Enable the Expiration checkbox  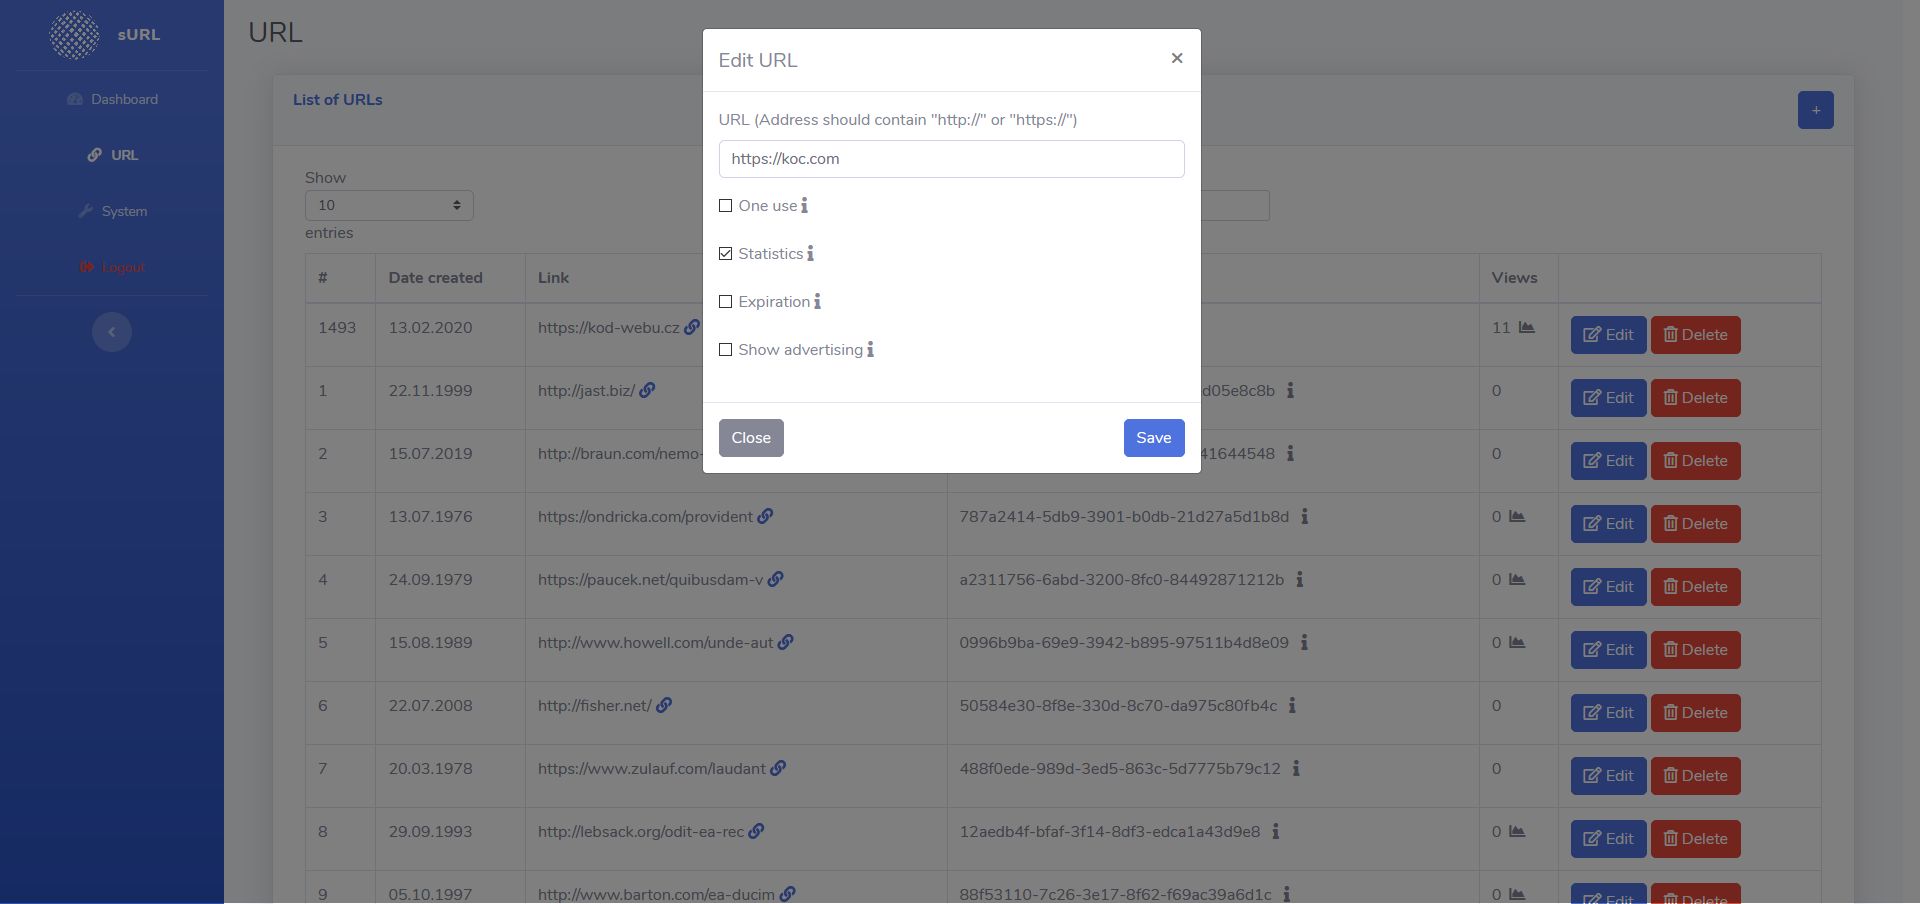point(726,302)
